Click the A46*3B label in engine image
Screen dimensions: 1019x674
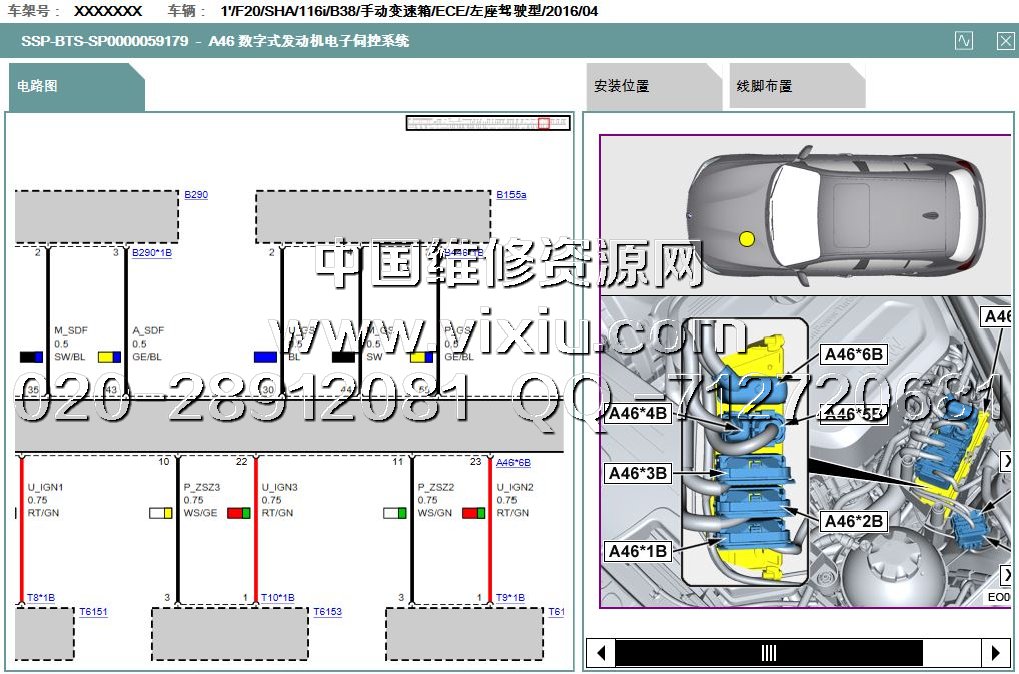pos(636,473)
